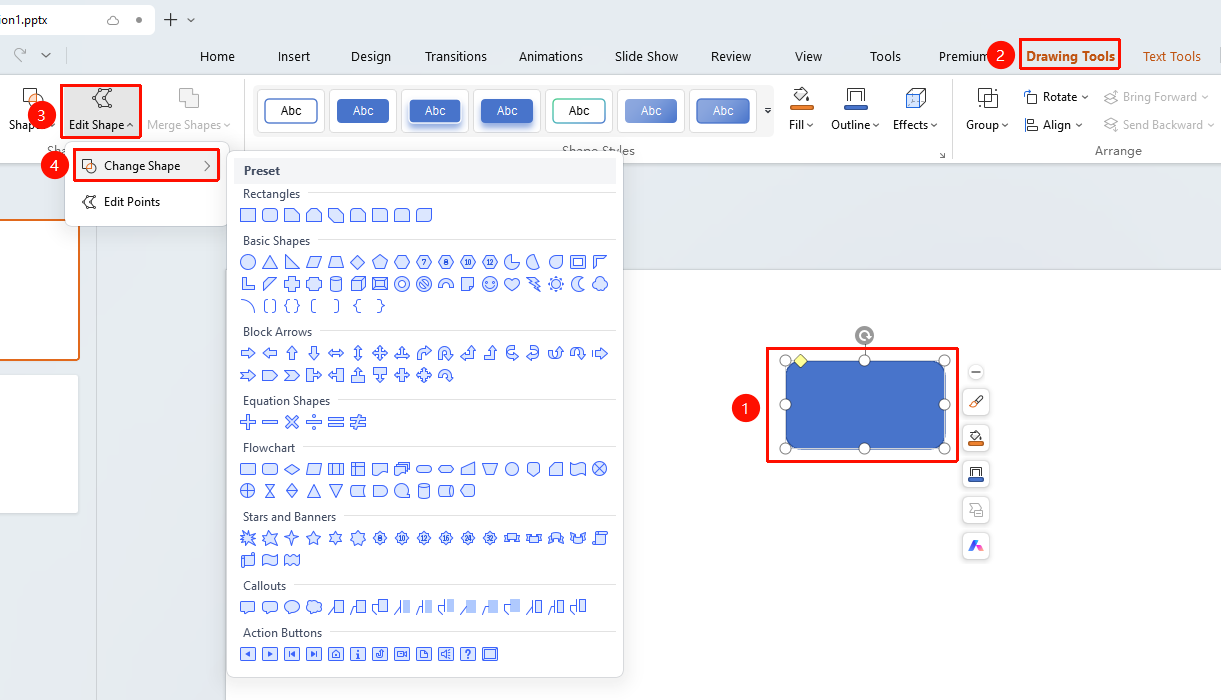Open the Rotate dropdown
The image size is (1221, 700).
(x=1056, y=97)
